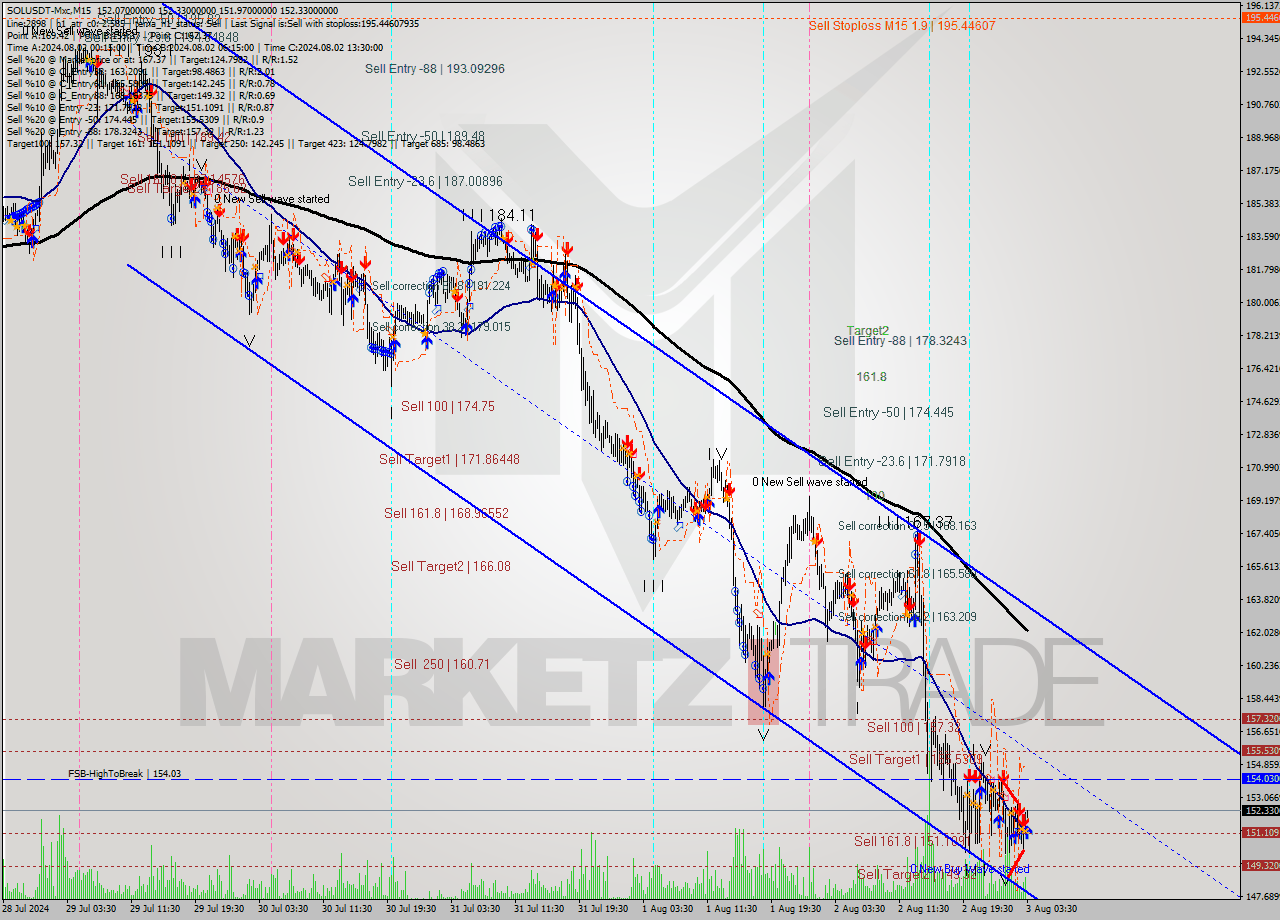Select '29 Jul 19:30' time axis label
Image resolution: width=1280 pixels, height=920 pixels.
(220, 908)
